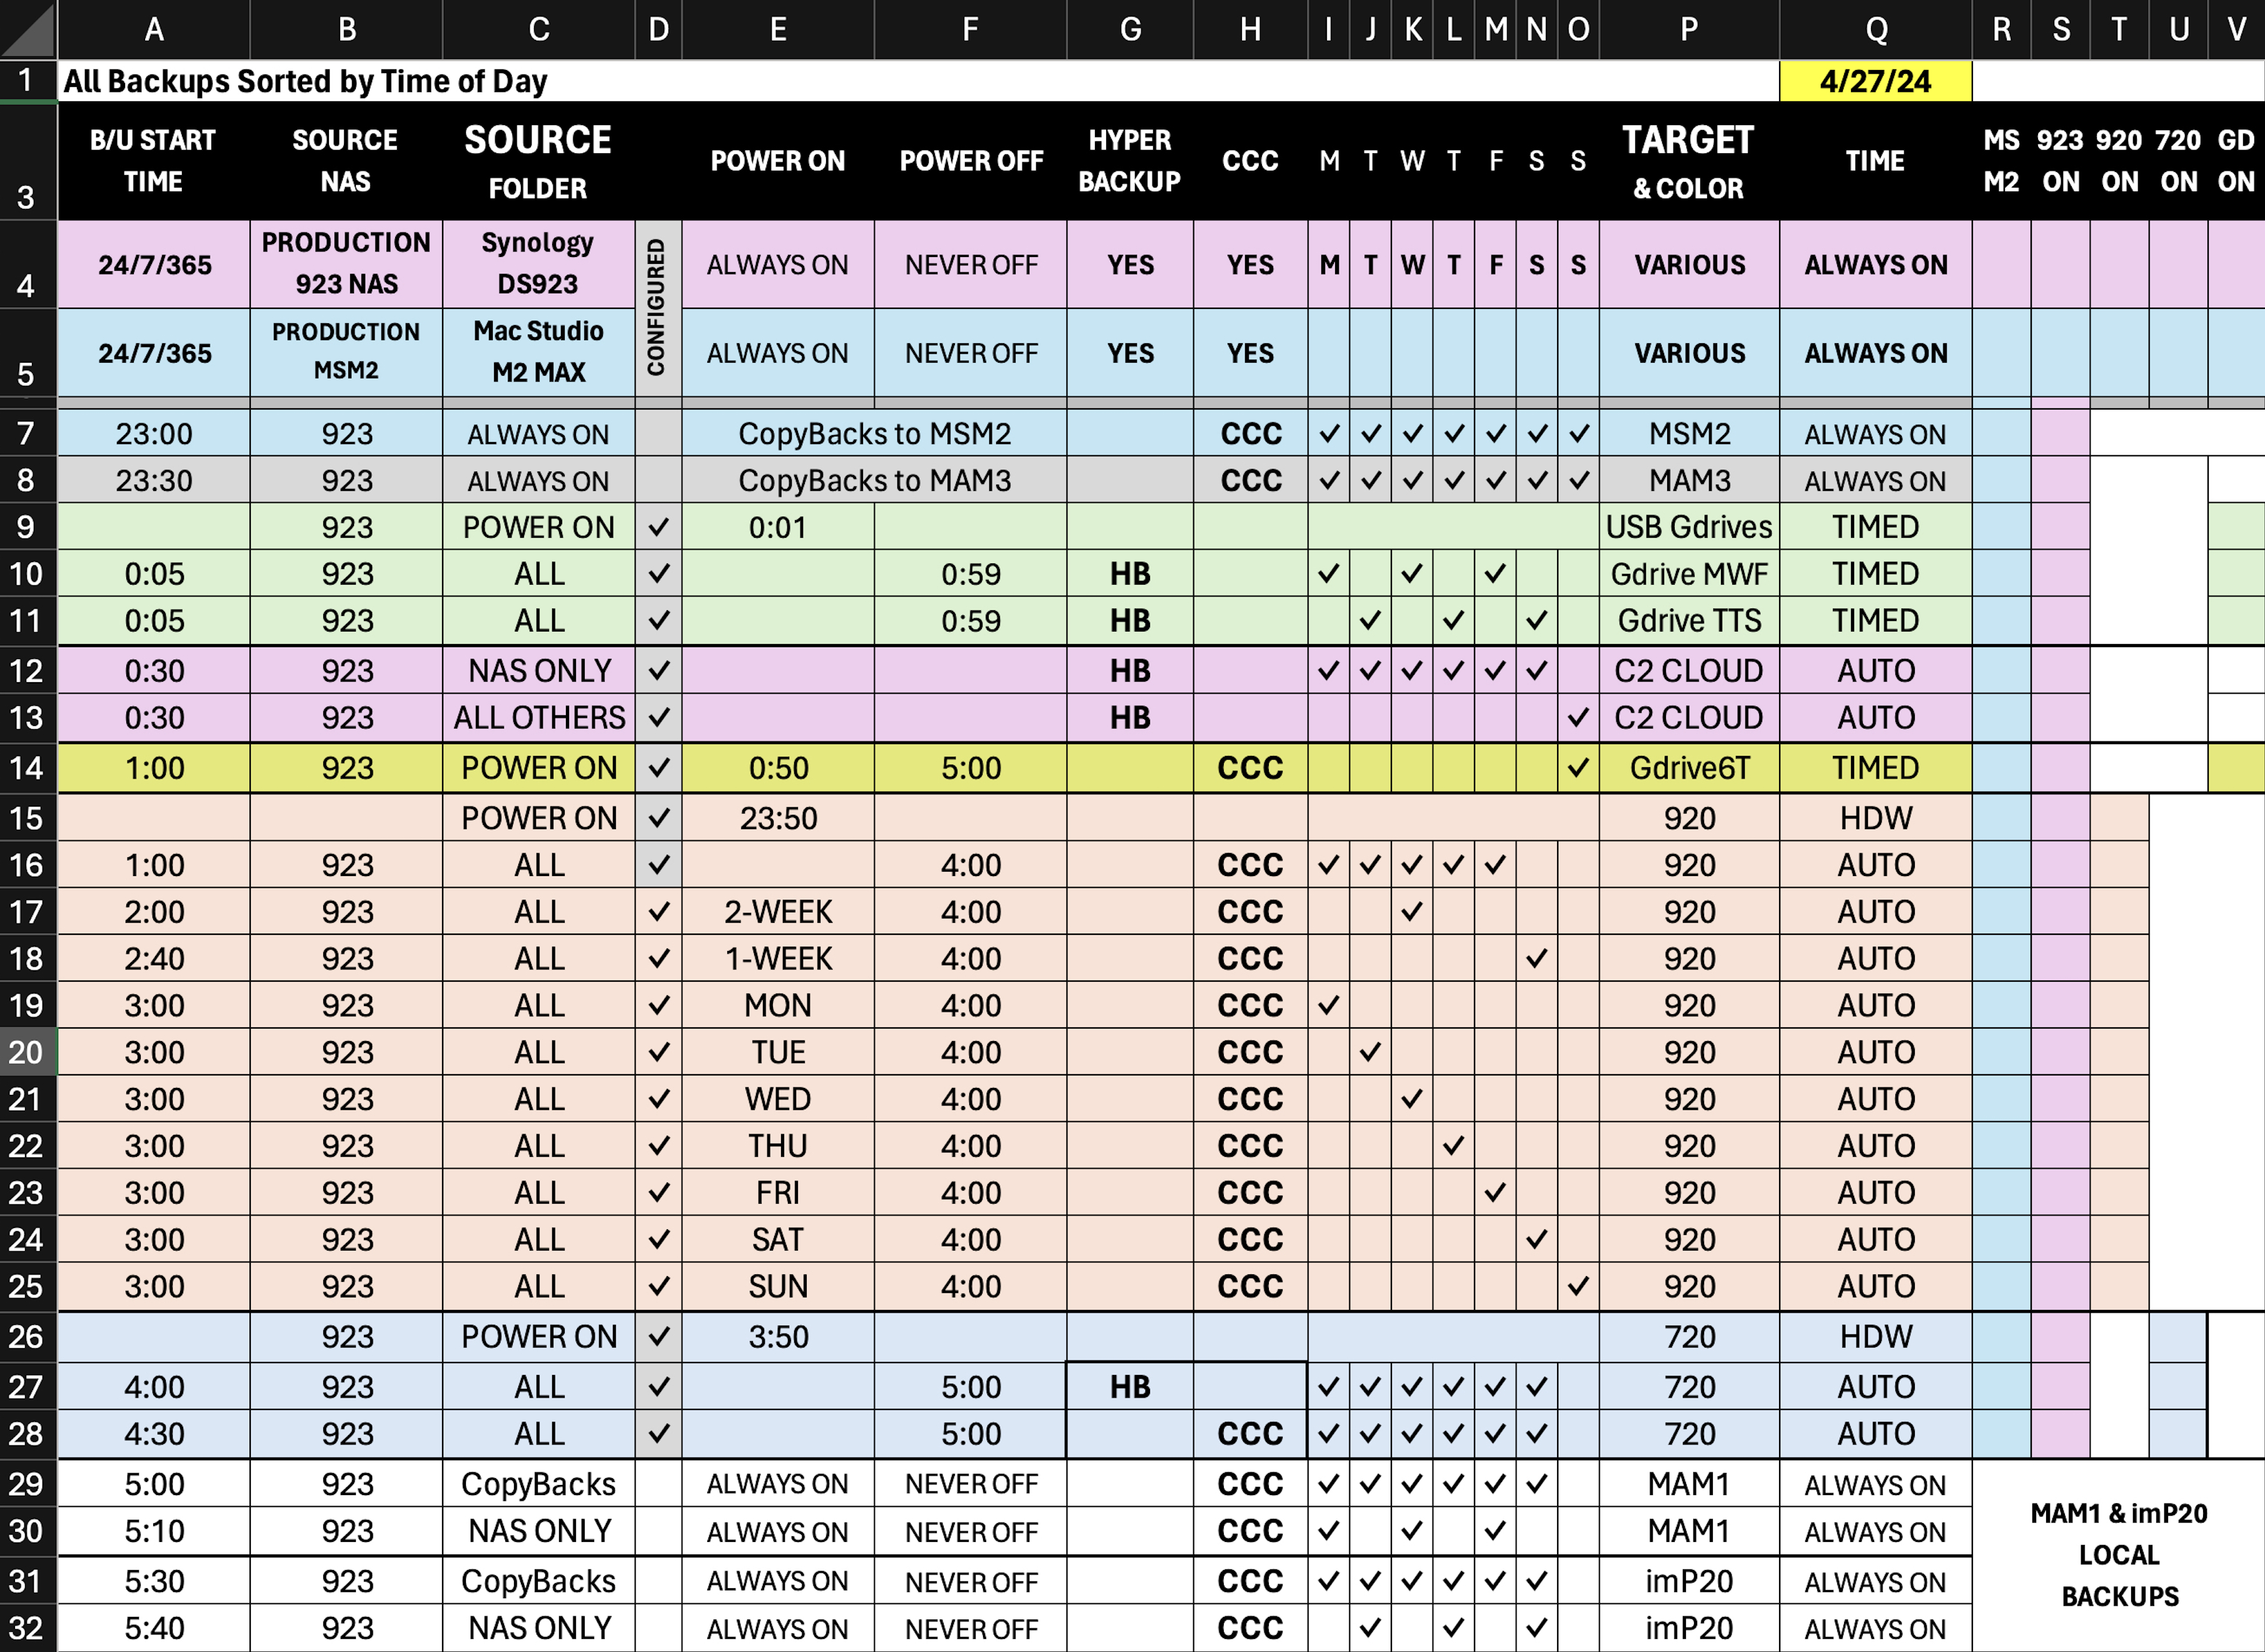
Task: Click Sunday checkmark in Gdrive6T row
Action: (1578, 768)
